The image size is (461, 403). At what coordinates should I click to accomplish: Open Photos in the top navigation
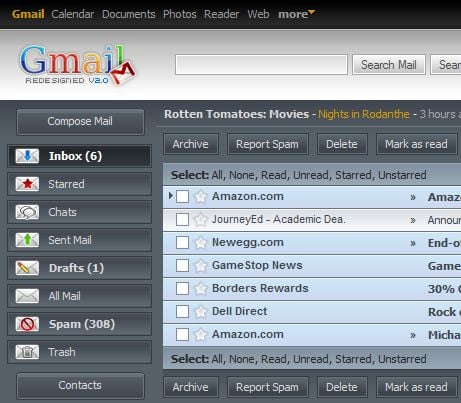click(180, 14)
